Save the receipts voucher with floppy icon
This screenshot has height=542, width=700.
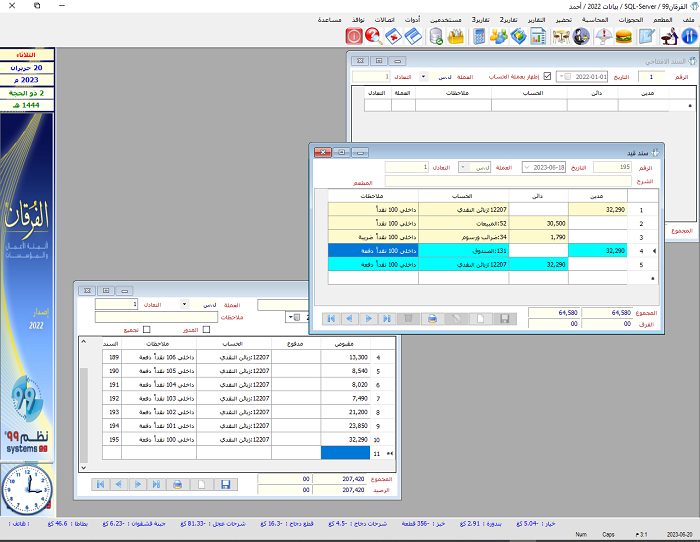coord(226,485)
